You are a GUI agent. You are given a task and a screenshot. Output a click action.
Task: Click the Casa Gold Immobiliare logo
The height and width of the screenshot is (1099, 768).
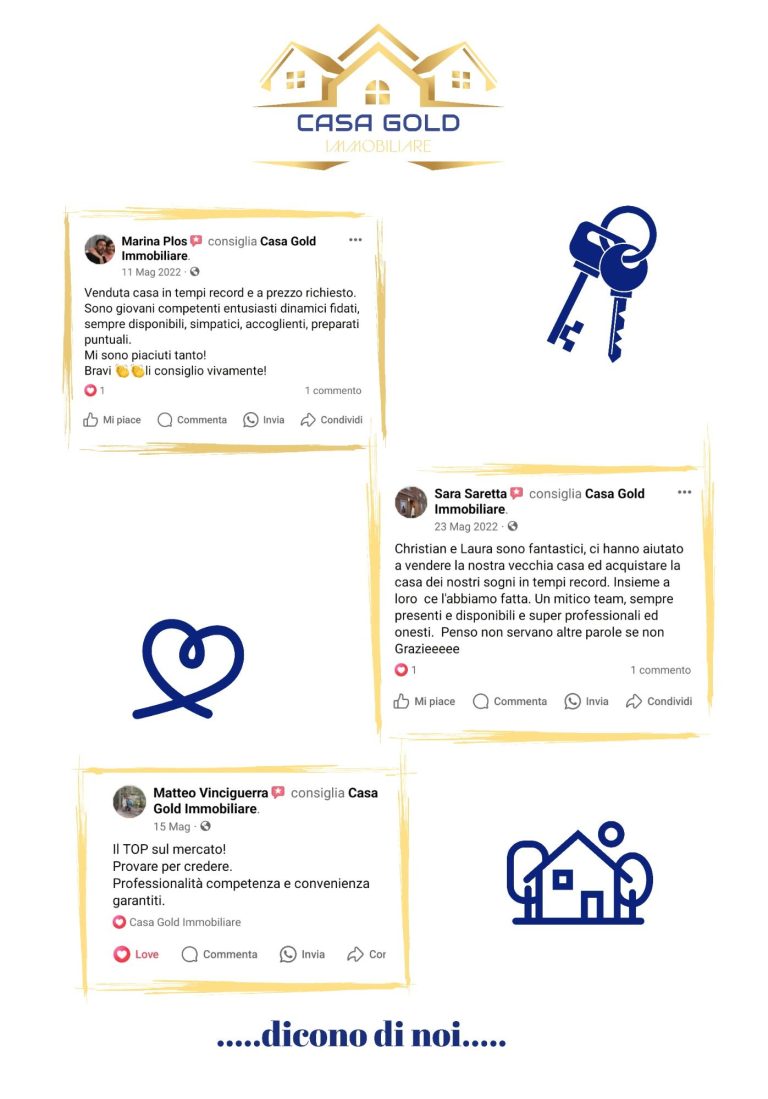(x=378, y=97)
